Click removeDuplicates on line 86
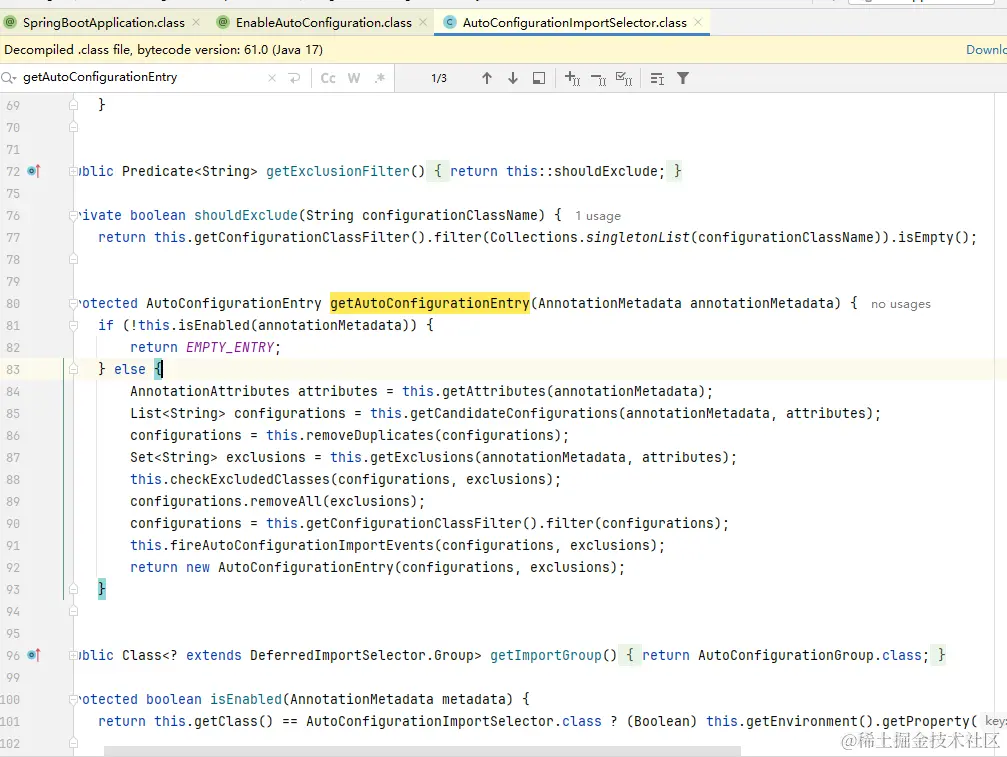The height and width of the screenshot is (757, 1007). (370, 435)
